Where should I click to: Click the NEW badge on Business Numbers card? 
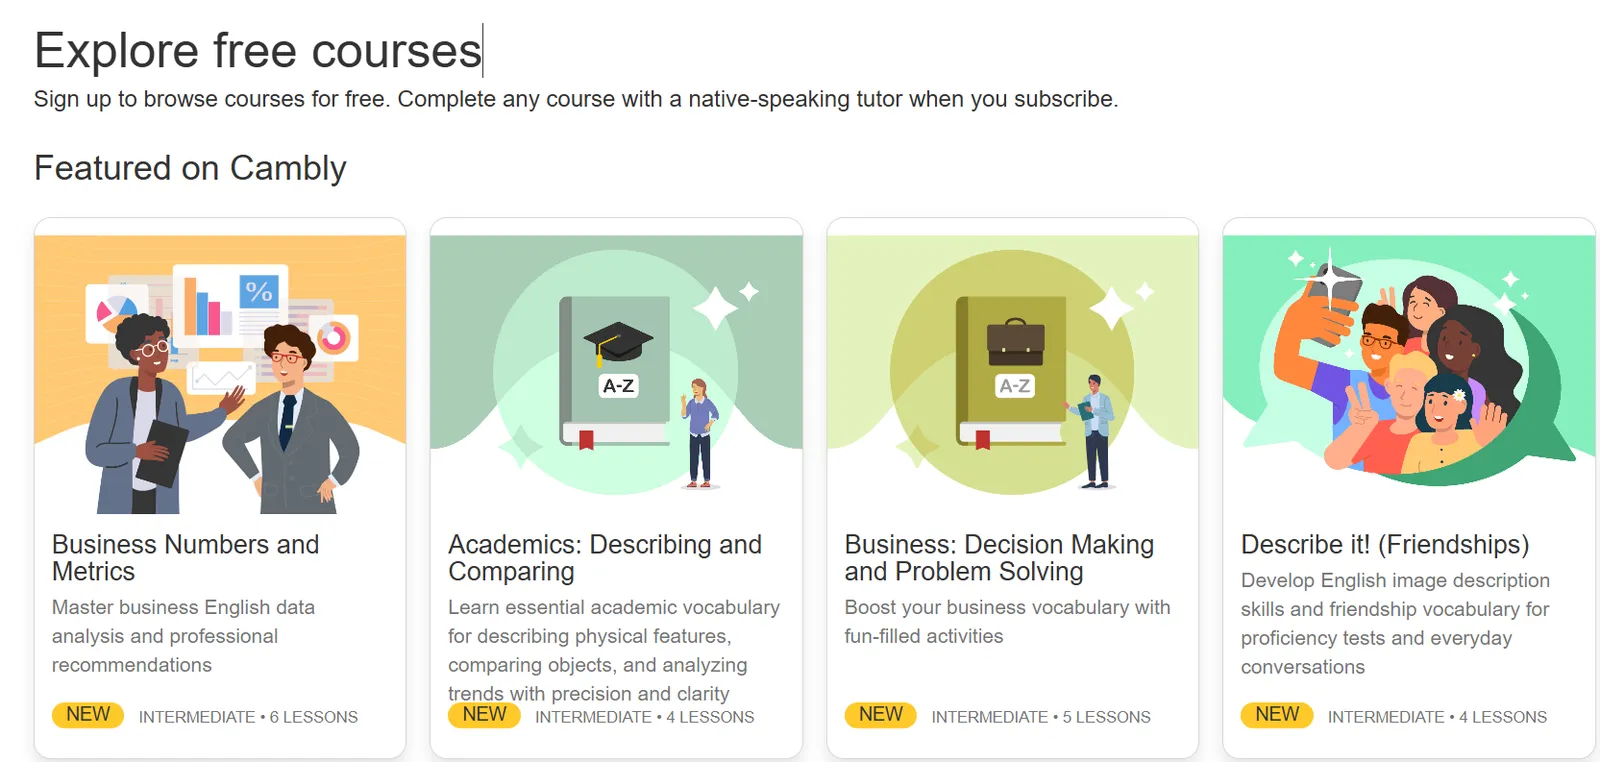[87, 714]
